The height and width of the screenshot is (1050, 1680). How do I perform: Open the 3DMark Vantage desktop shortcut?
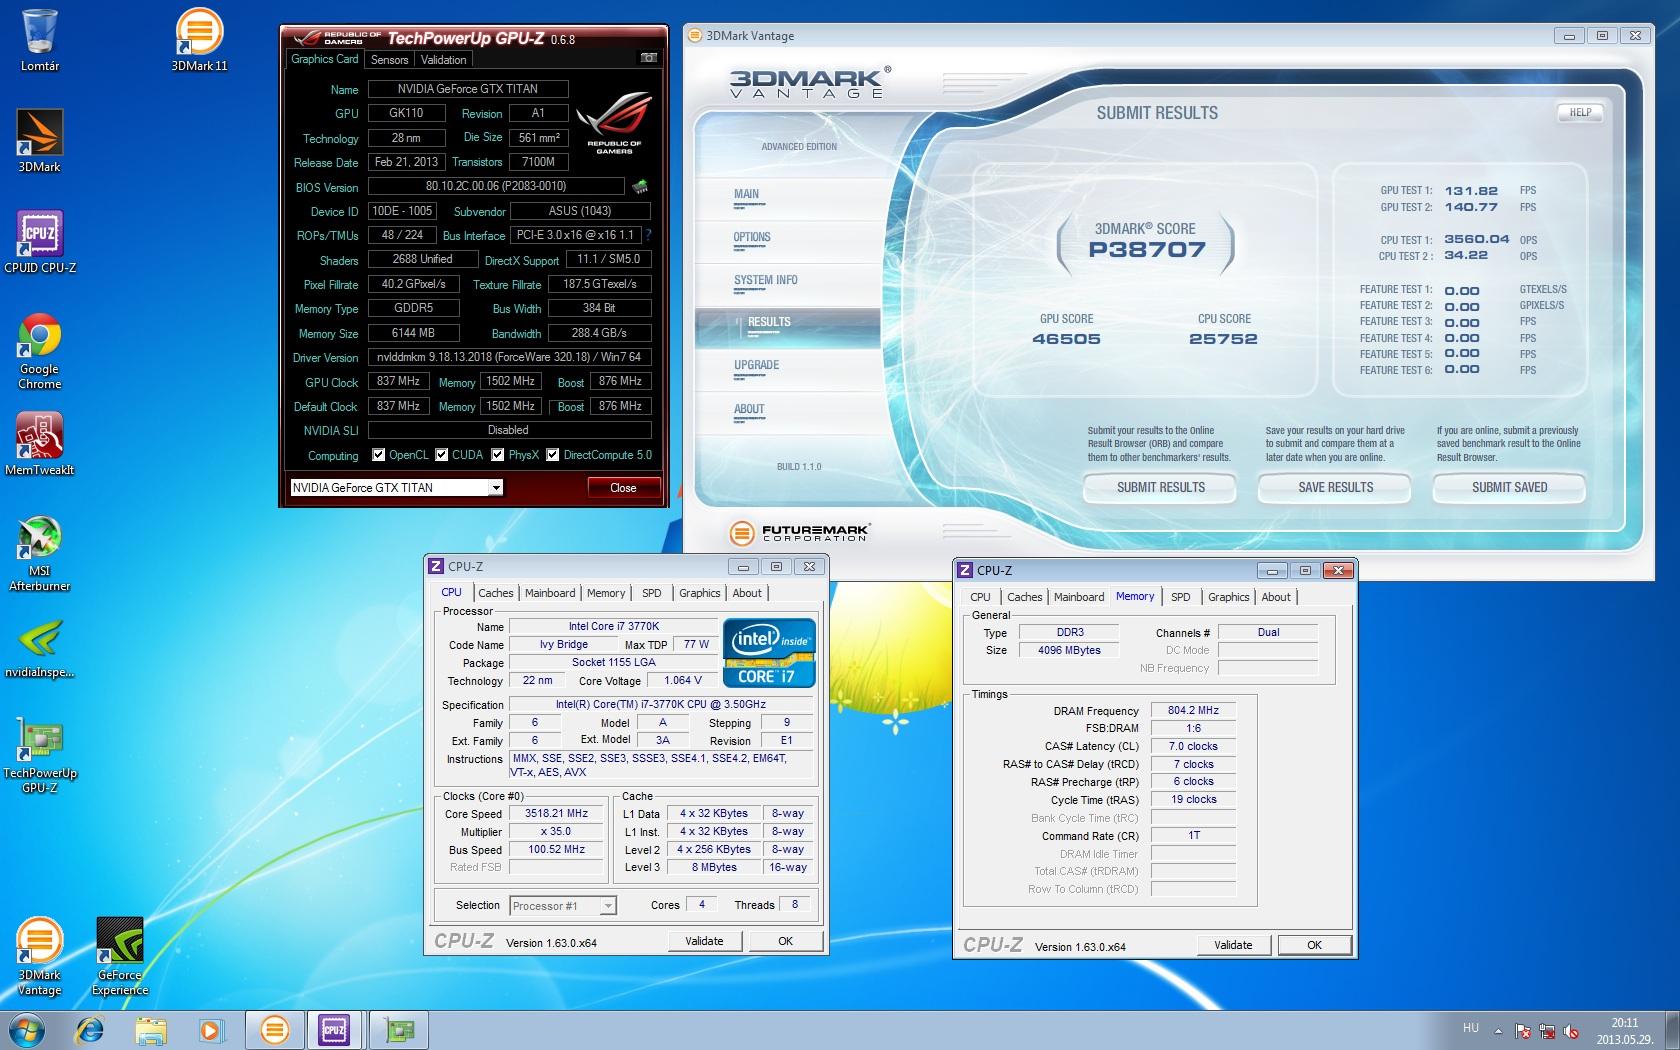[40, 957]
